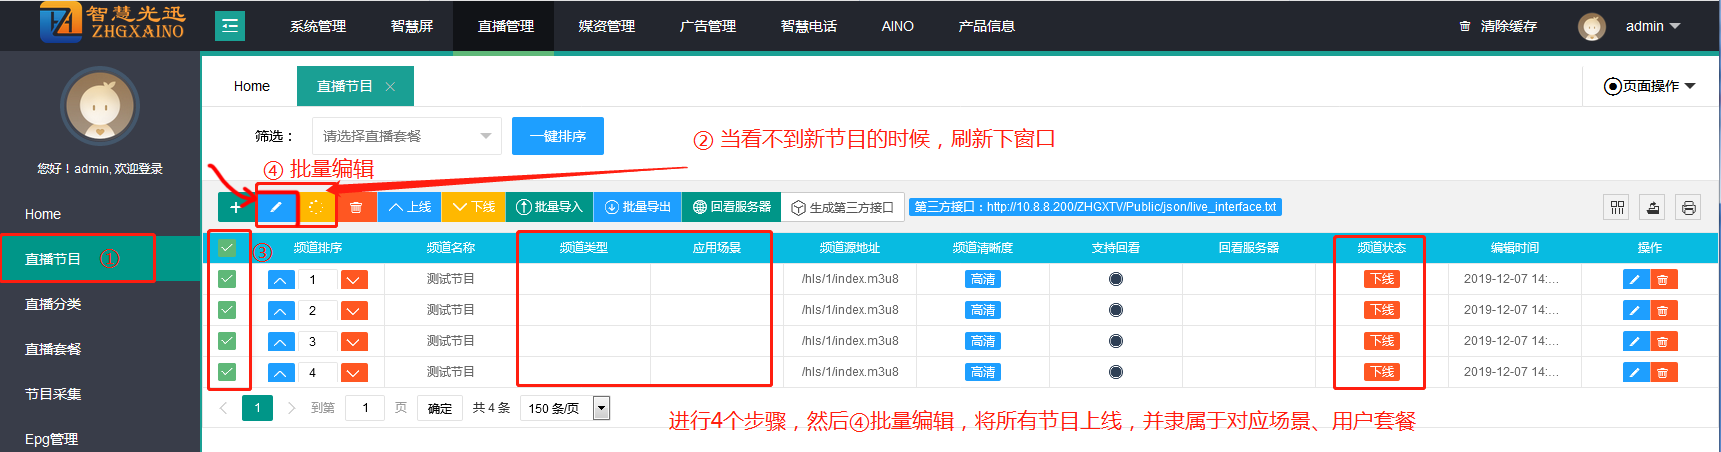
Task: Toggle the checkbox for row 4
Action: (227, 372)
